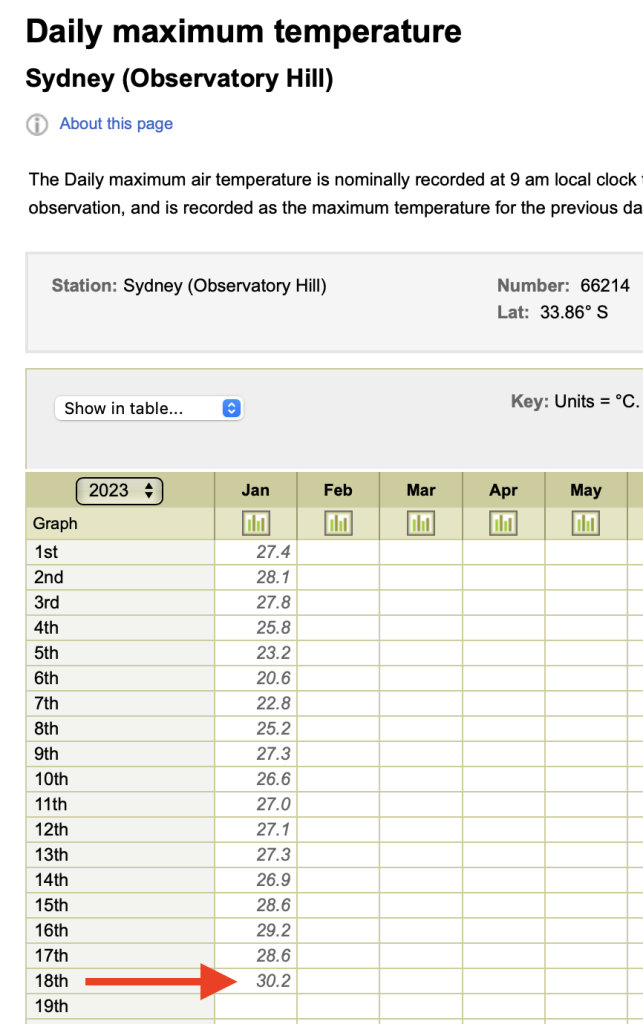This screenshot has height=1024, width=643.
Task: Open the graph icon for Feb
Action: pyautogui.click(x=338, y=523)
